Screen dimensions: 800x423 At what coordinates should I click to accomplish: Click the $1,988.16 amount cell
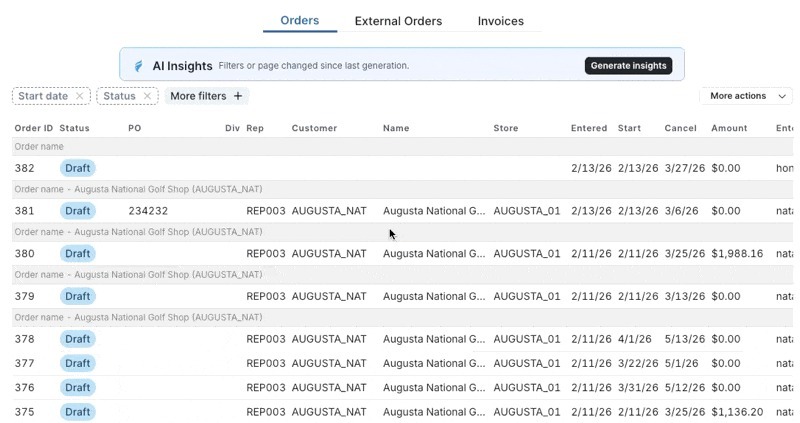point(737,254)
